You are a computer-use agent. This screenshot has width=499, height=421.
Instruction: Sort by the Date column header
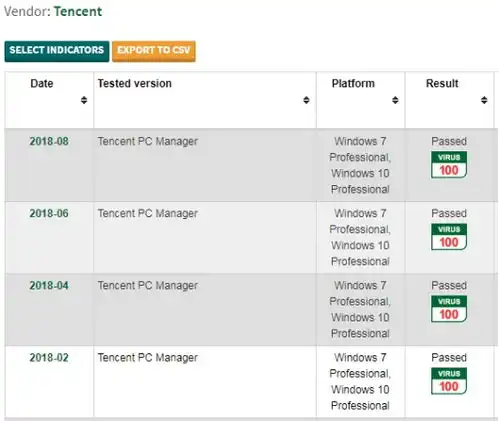point(42,83)
